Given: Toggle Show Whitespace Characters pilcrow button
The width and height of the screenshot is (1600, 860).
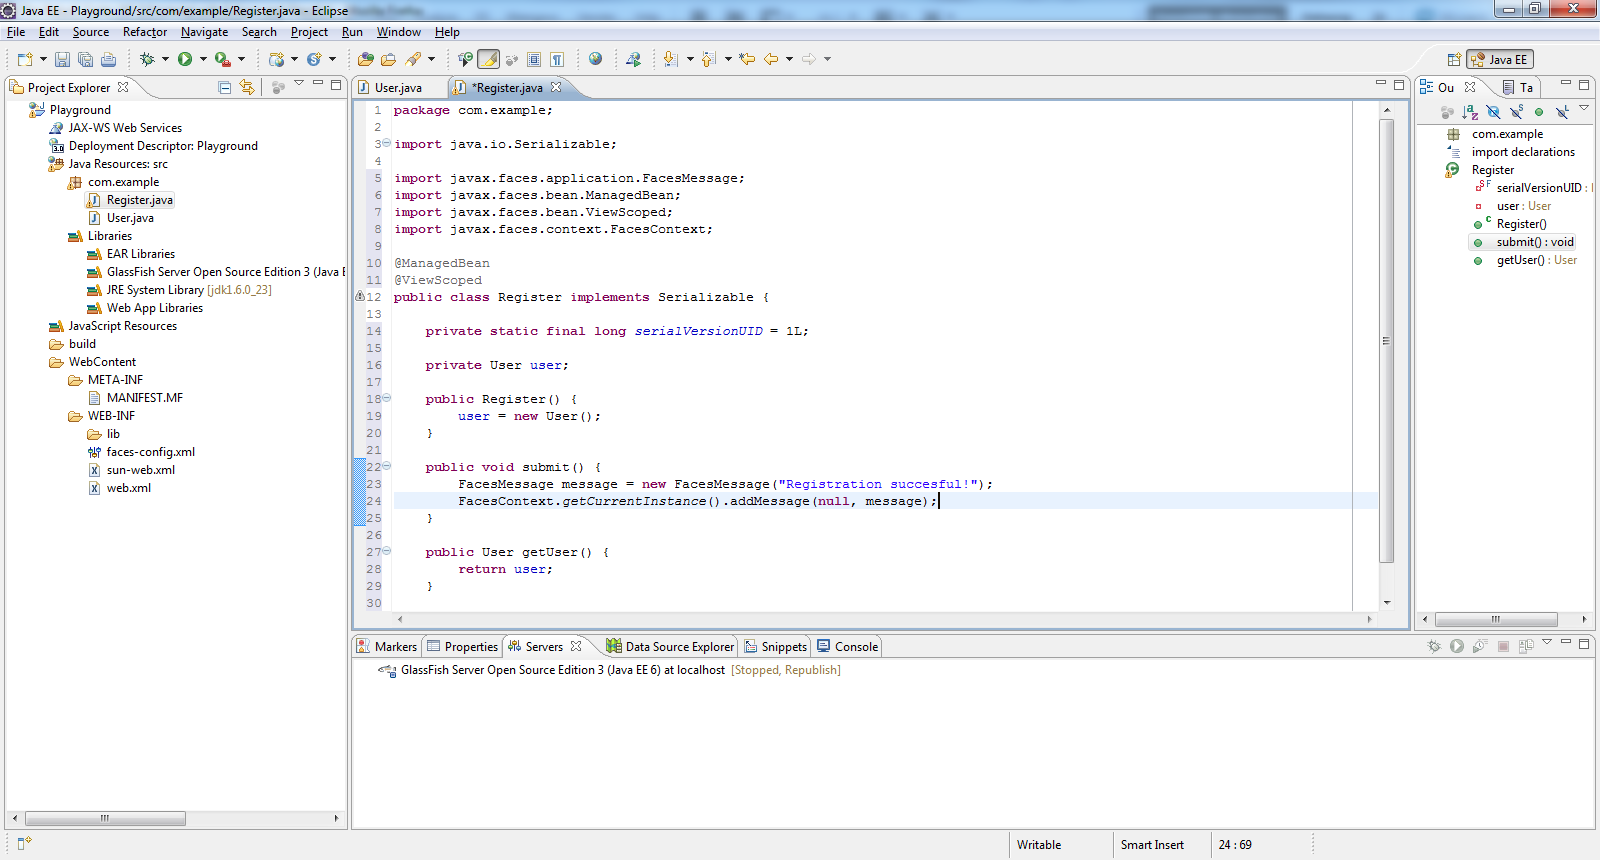Looking at the screenshot, I should (x=556, y=59).
